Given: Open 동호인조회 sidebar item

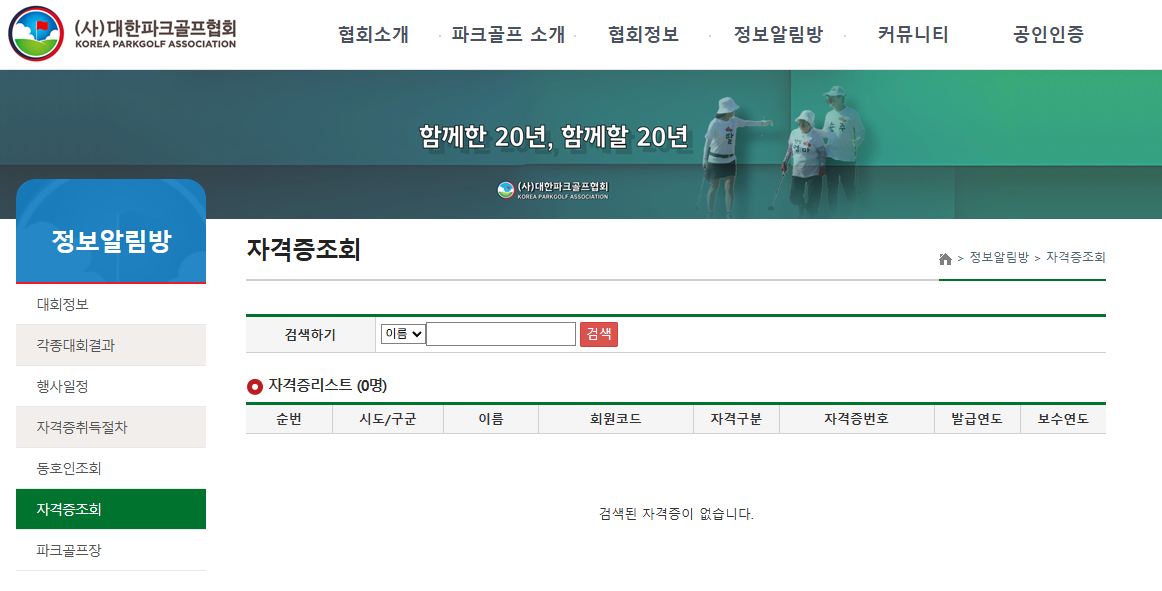Looking at the screenshot, I should click(69, 468).
